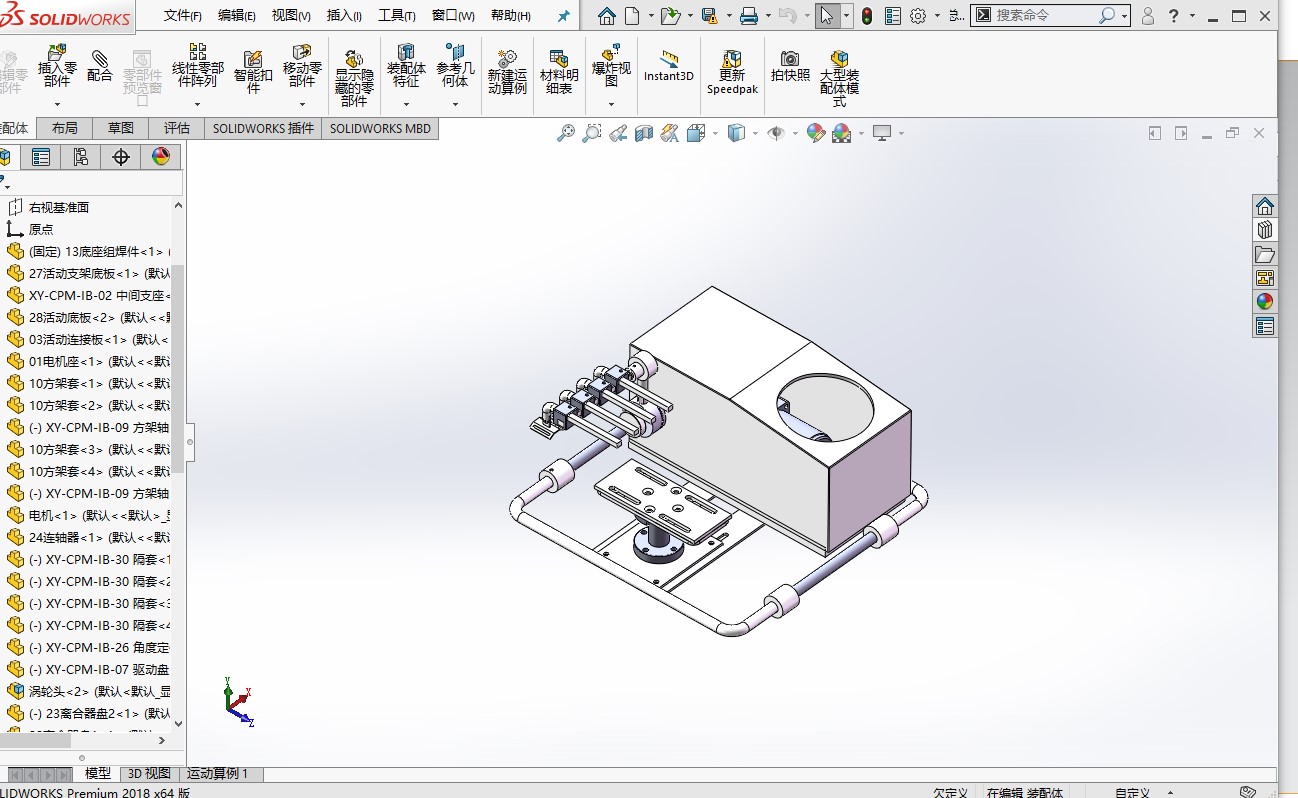This screenshot has height=798, width=1298.
Task: Open the 视图(V) View menu
Action: click(291, 16)
